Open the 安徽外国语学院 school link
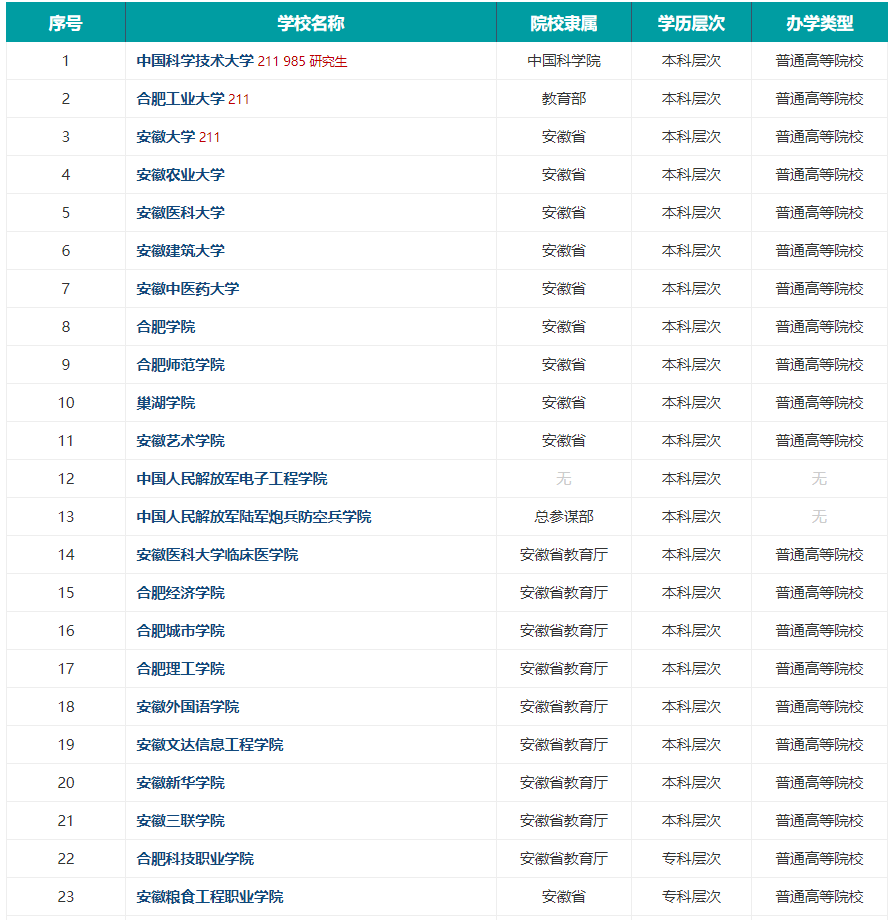The height and width of the screenshot is (920, 894). 188,707
